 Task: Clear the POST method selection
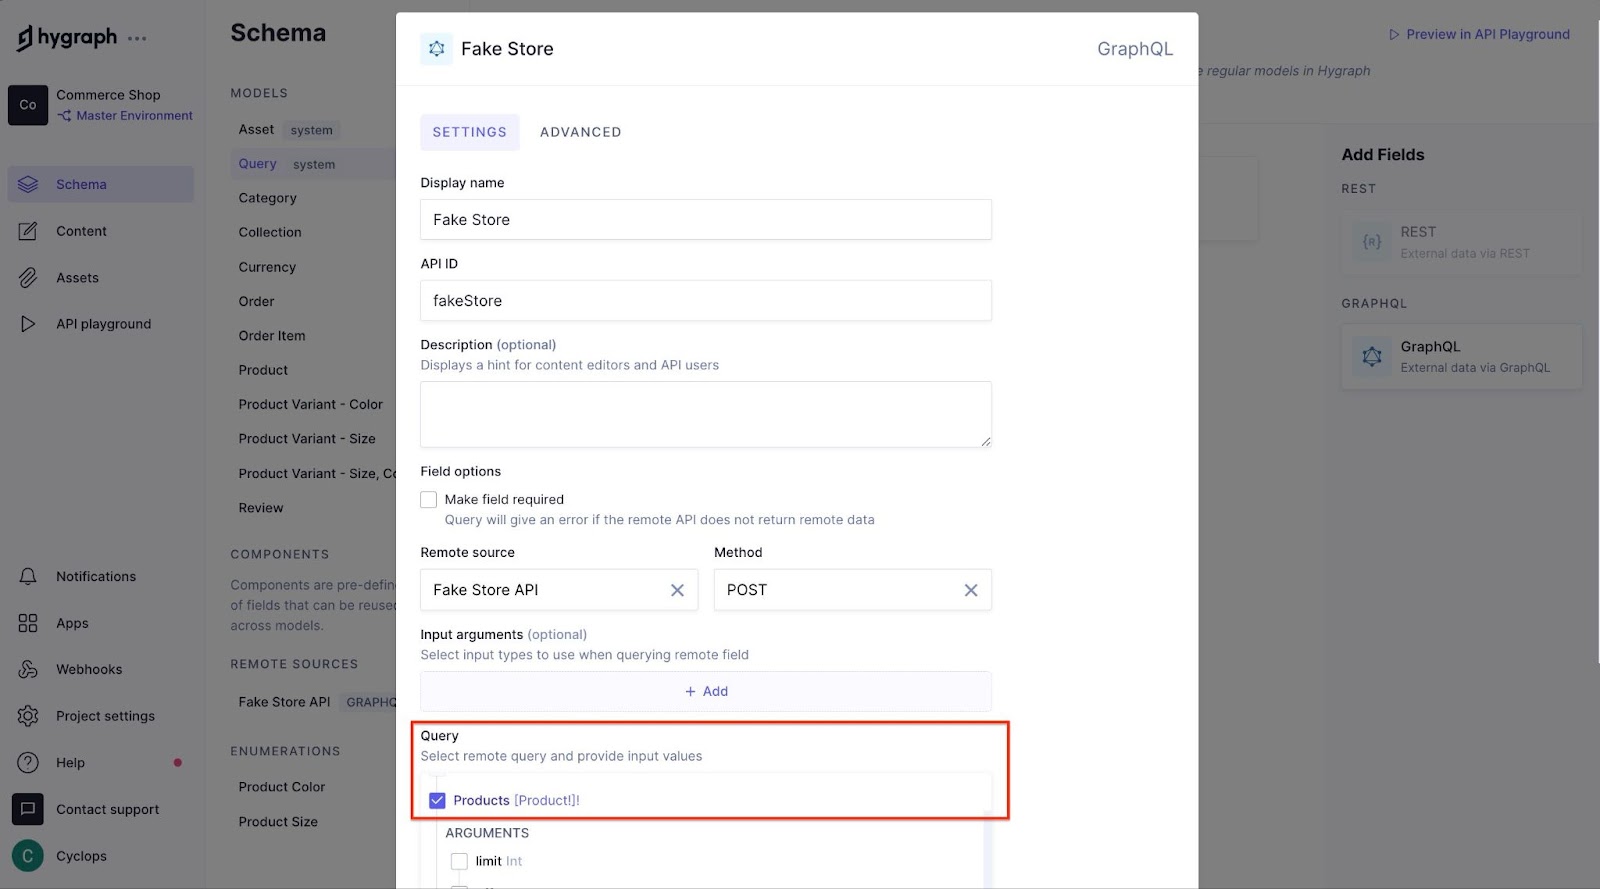(x=971, y=590)
